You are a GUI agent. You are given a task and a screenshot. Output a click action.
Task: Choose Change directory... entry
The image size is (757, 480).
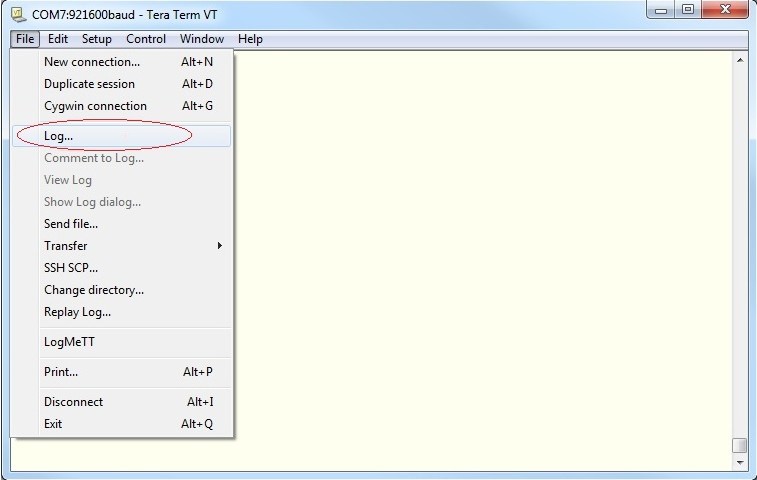pos(121,290)
